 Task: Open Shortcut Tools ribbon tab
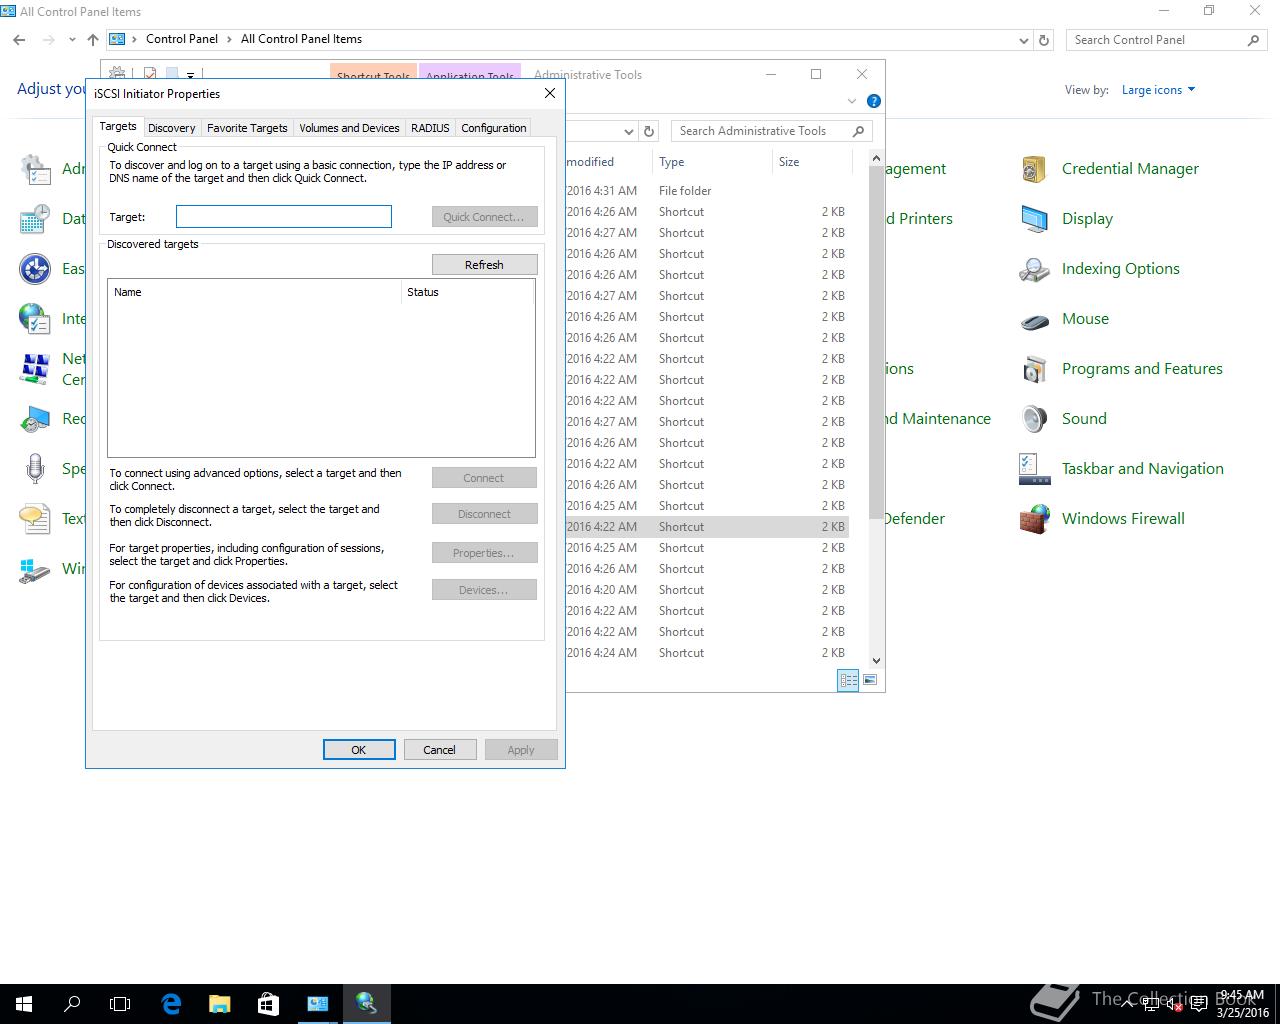coord(373,74)
